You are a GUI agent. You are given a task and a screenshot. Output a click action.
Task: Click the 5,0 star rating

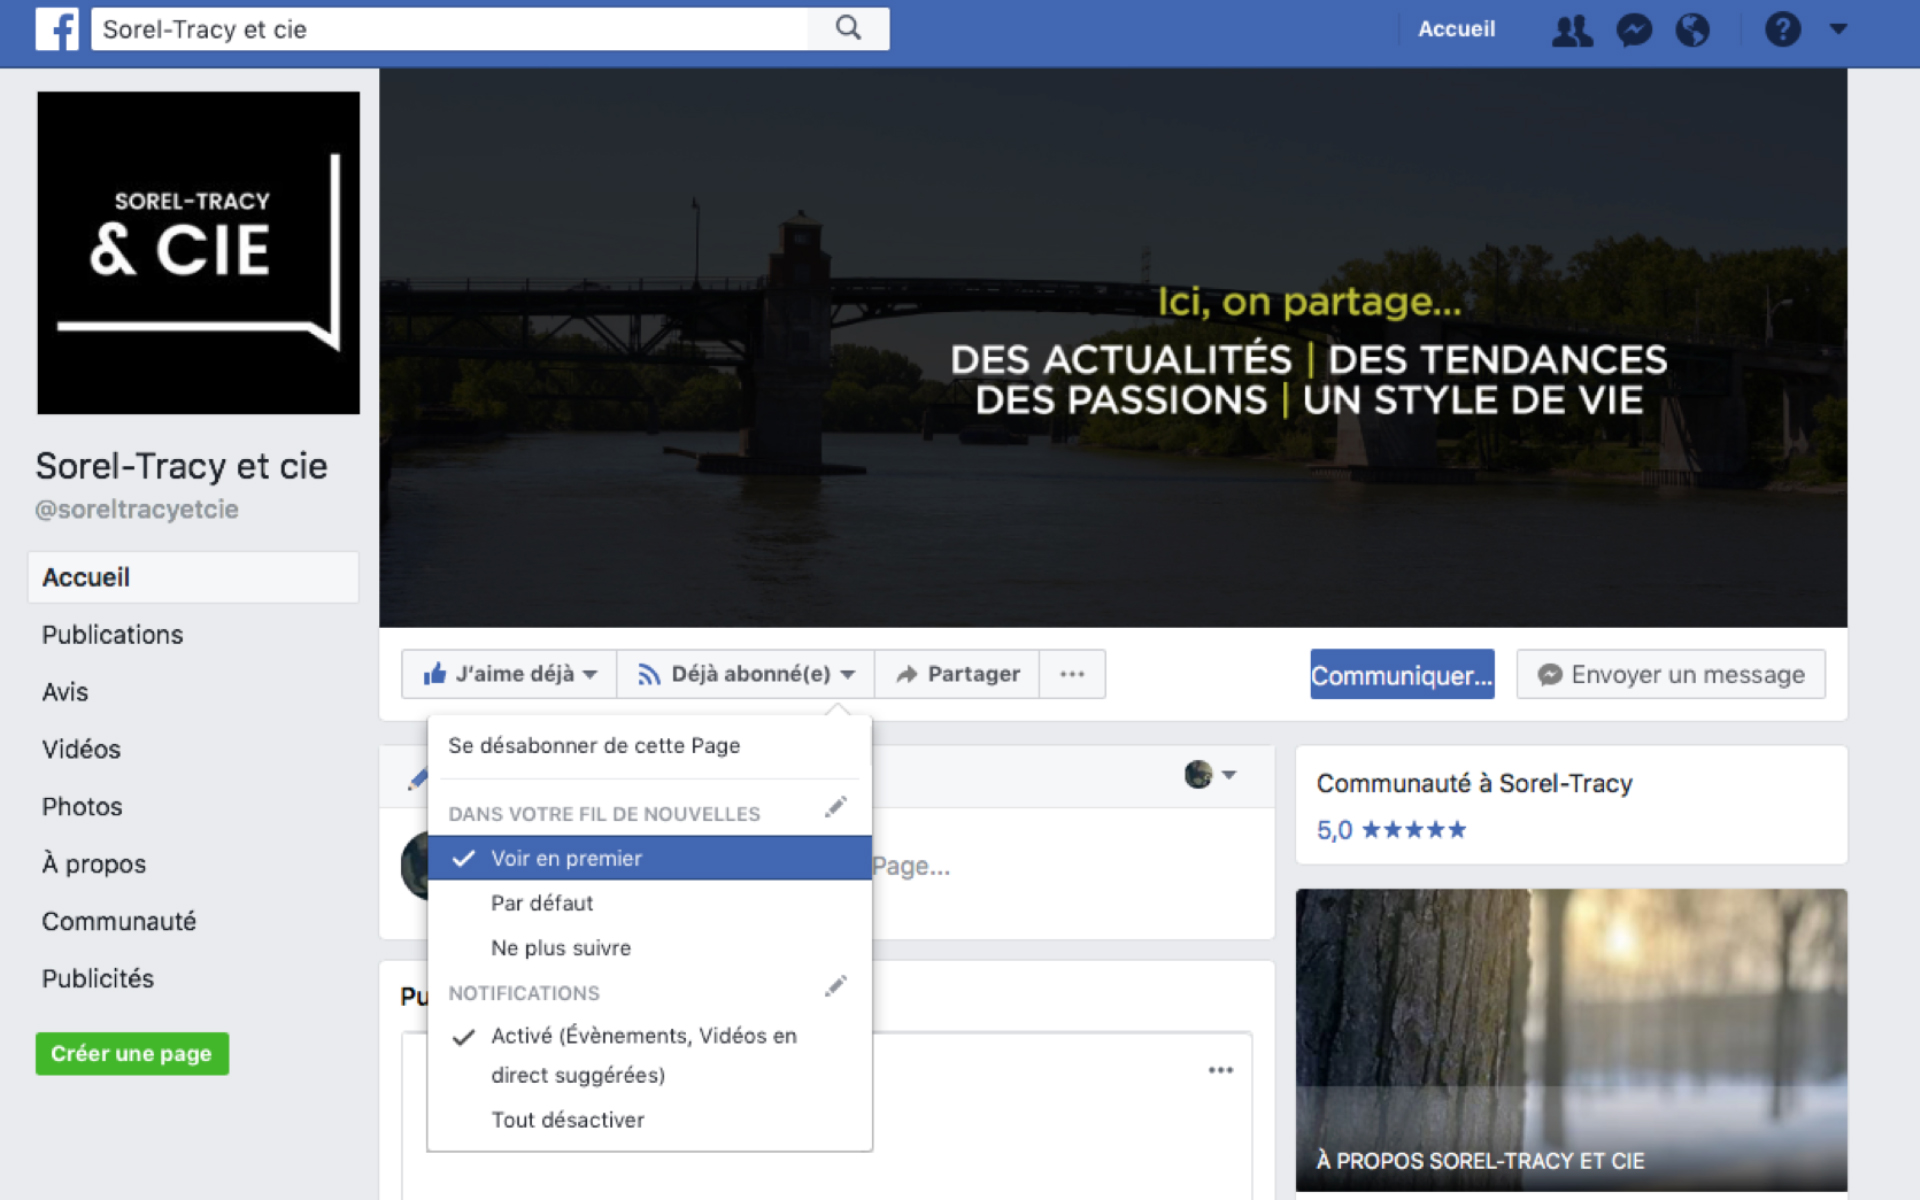[x=1390, y=830]
